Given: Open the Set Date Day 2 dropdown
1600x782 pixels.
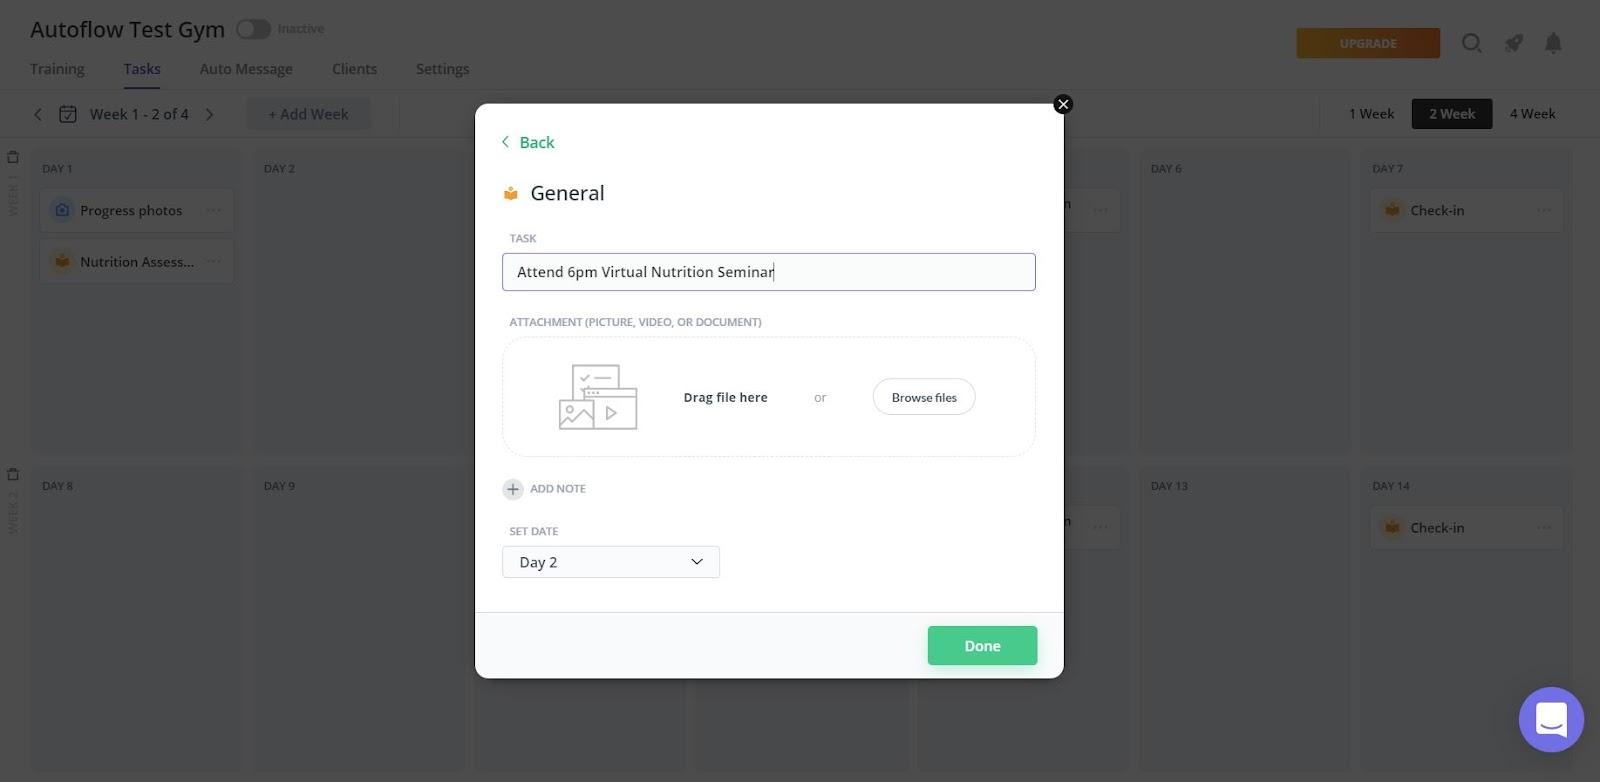Looking at the screenshot, I should (x=611, y=562).
